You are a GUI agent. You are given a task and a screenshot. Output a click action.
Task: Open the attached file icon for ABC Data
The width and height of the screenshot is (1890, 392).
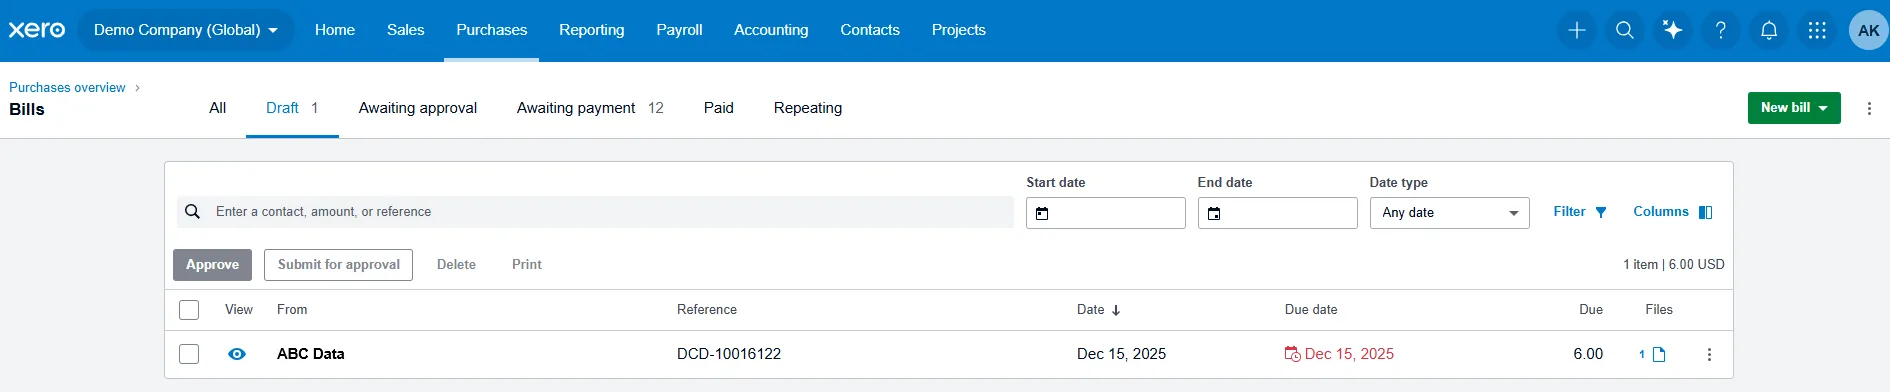tap(1659, 354)
